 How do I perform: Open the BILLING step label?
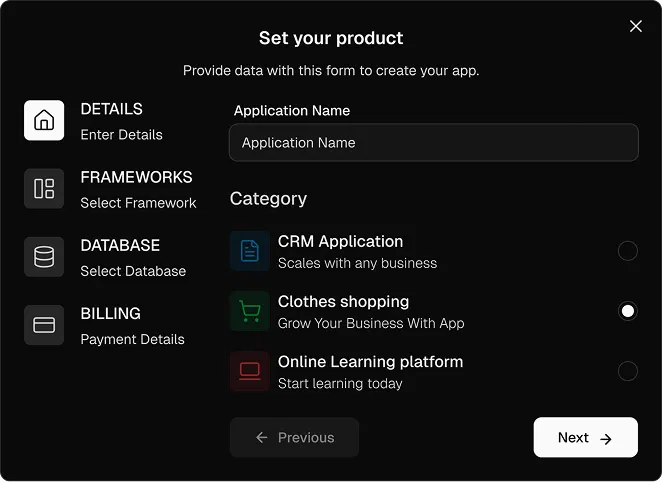coord(110,313)
